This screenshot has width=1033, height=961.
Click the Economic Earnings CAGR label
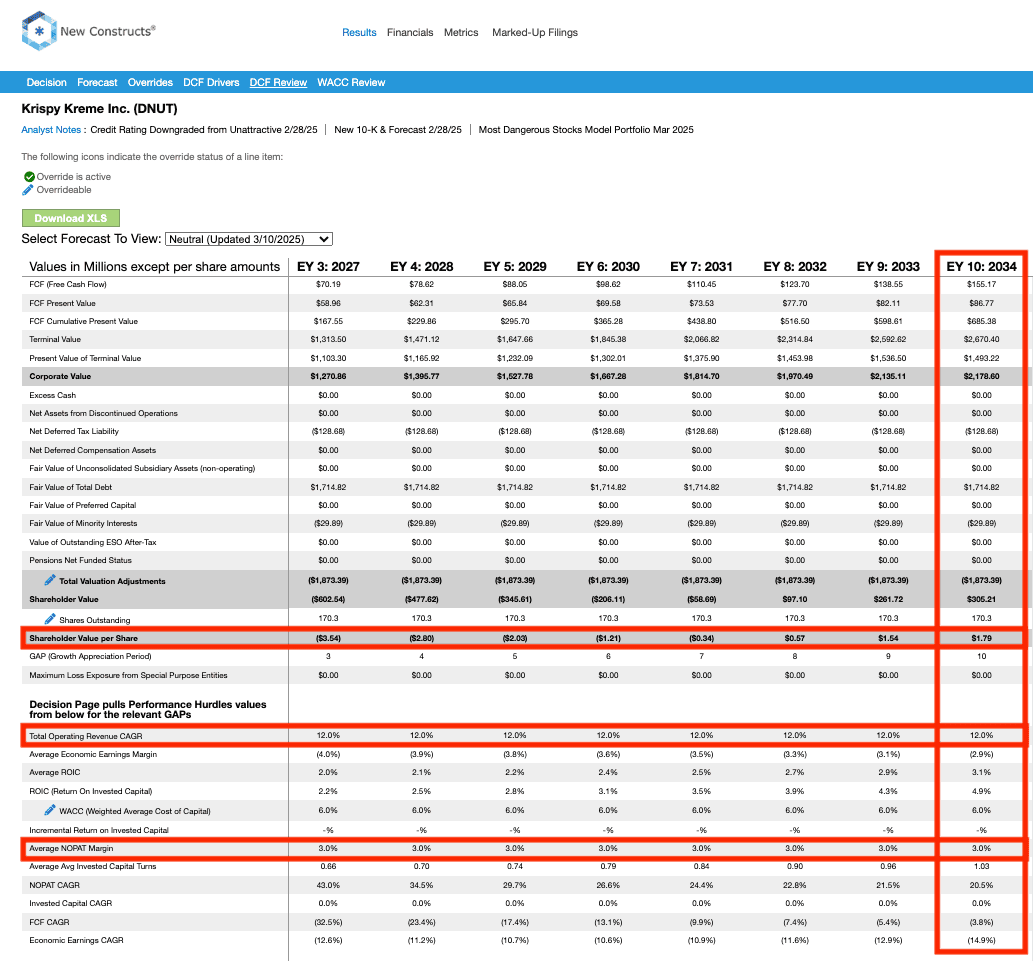pyautogui.click(x=76, y=940)
